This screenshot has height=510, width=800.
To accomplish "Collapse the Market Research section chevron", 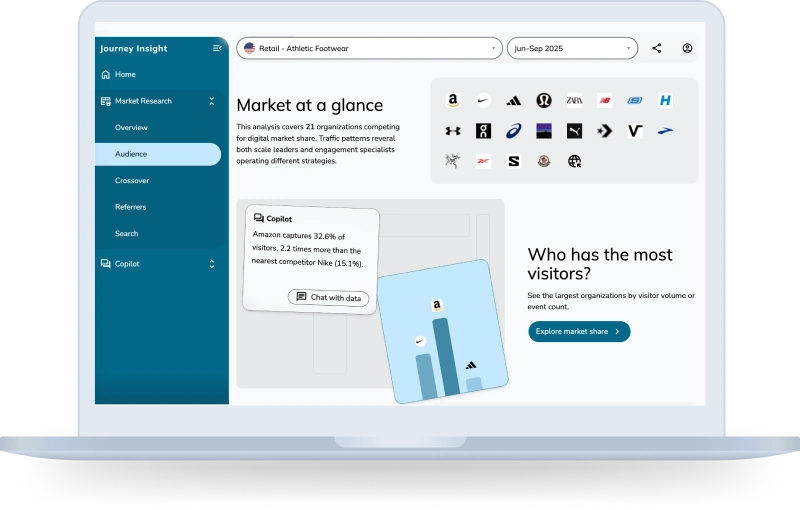I will [x=212, y=101].
